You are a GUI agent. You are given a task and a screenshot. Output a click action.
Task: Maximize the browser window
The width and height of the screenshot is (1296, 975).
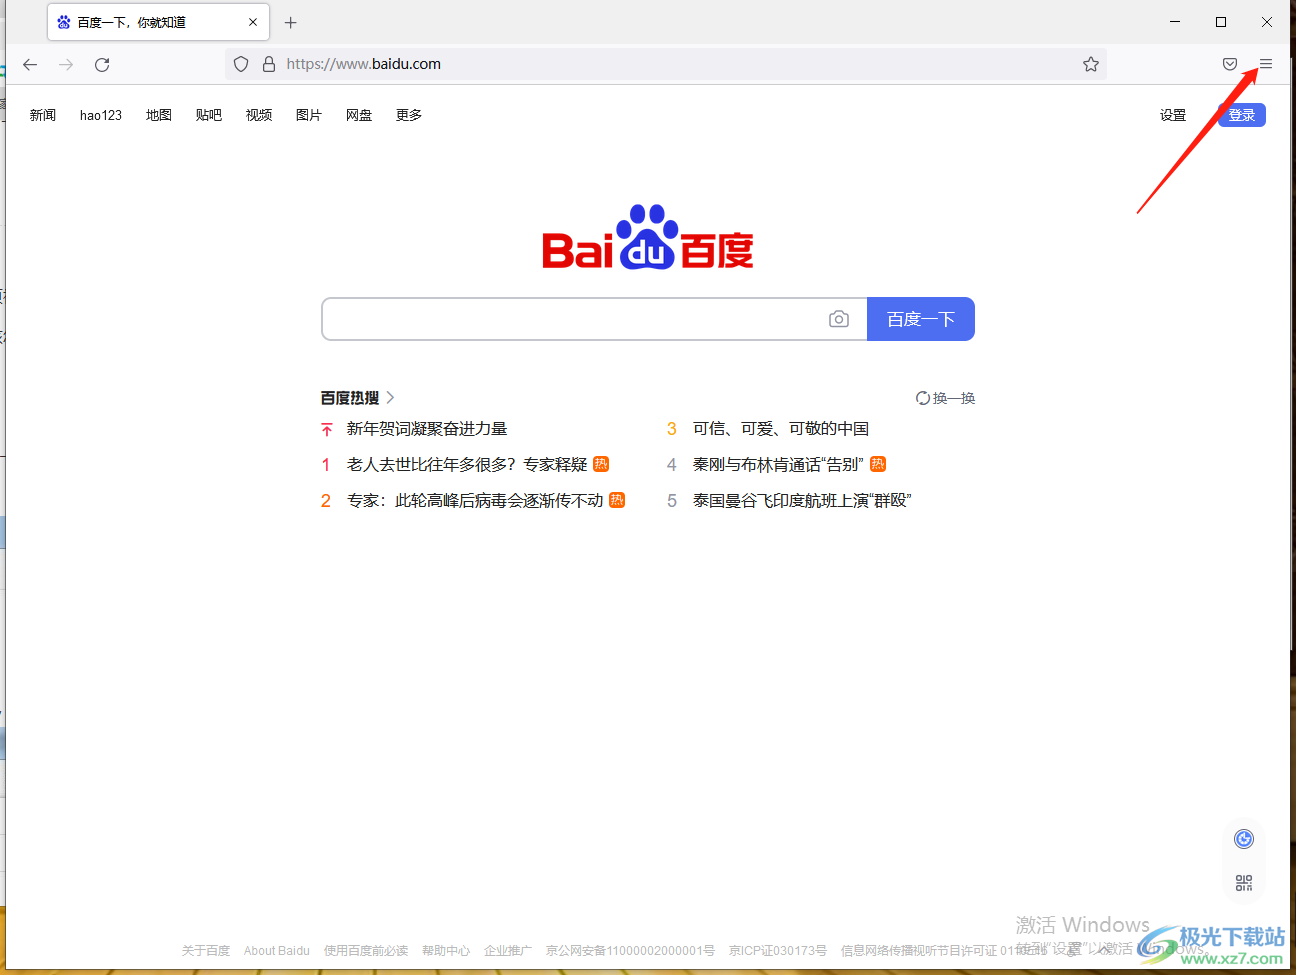1221,22
